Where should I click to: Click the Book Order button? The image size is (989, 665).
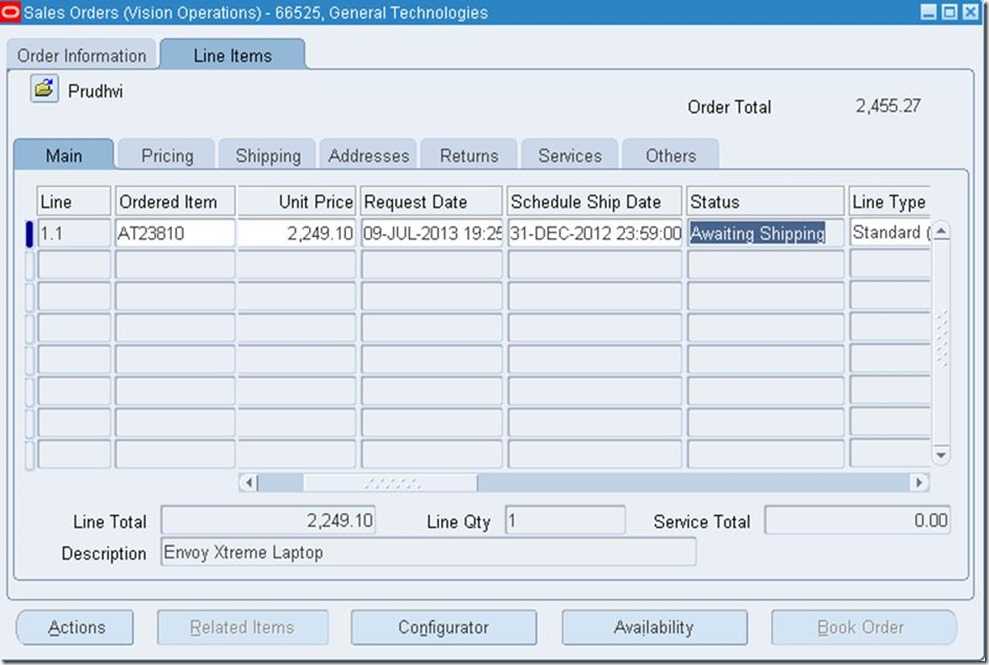(863, 627)
